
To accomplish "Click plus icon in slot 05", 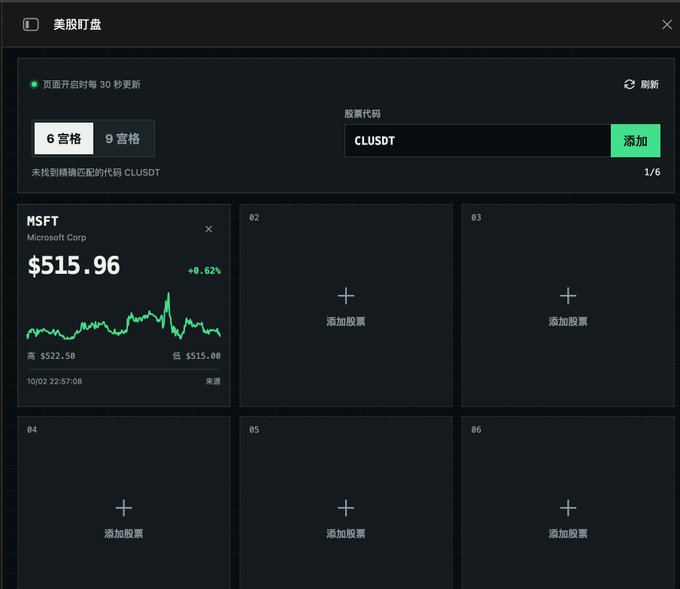I will [x=346, y=507].
